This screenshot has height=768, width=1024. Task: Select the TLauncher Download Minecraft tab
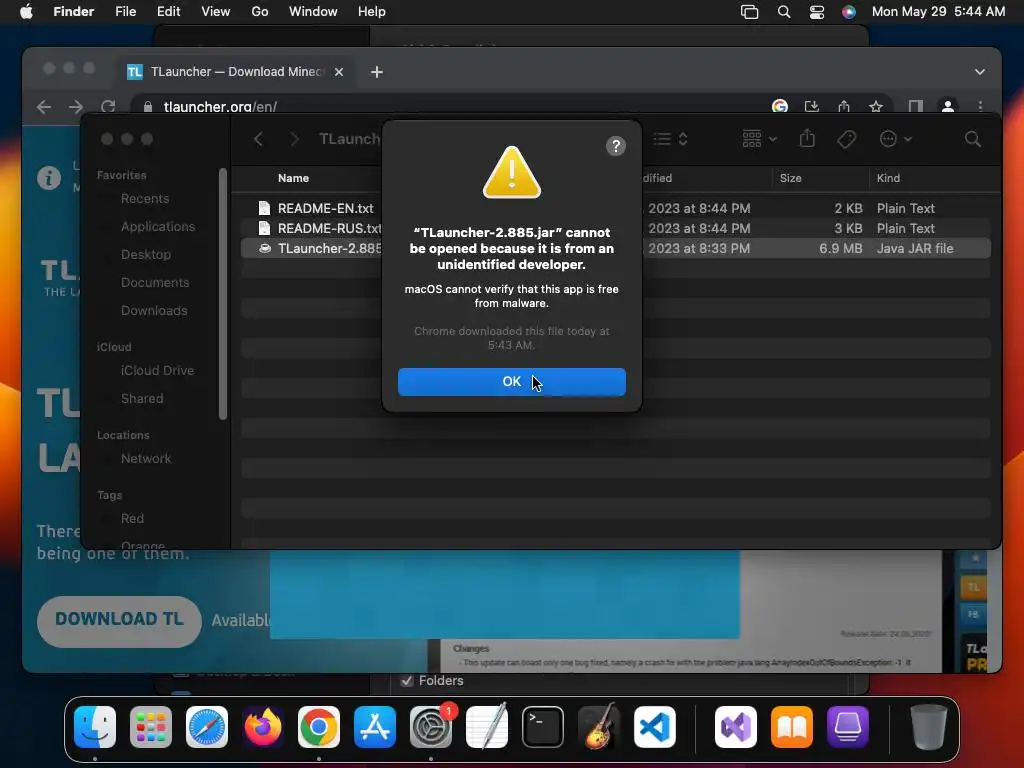(236, 72)
